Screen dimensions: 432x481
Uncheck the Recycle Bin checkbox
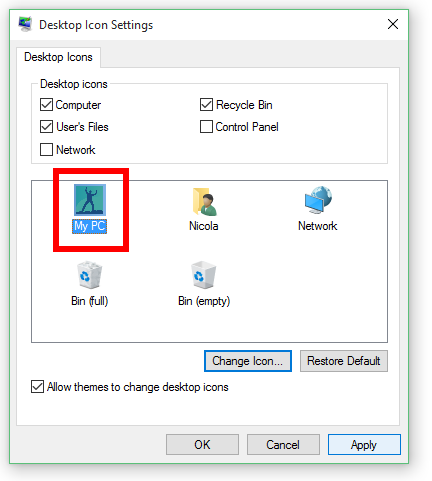coord(206,105)
